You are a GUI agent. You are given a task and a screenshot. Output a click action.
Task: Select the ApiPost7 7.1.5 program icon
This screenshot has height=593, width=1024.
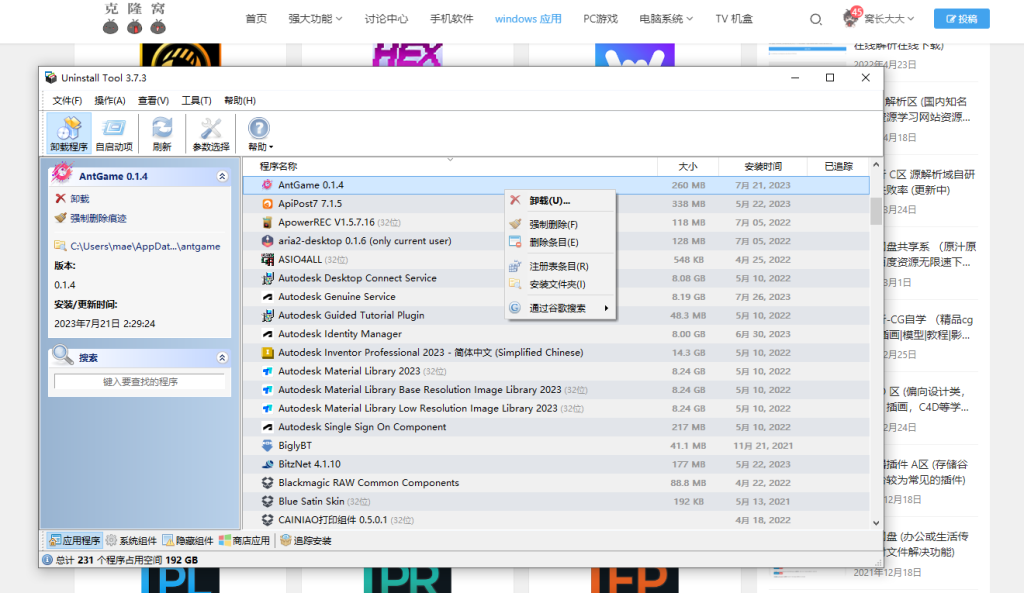[x=267, y=204]
